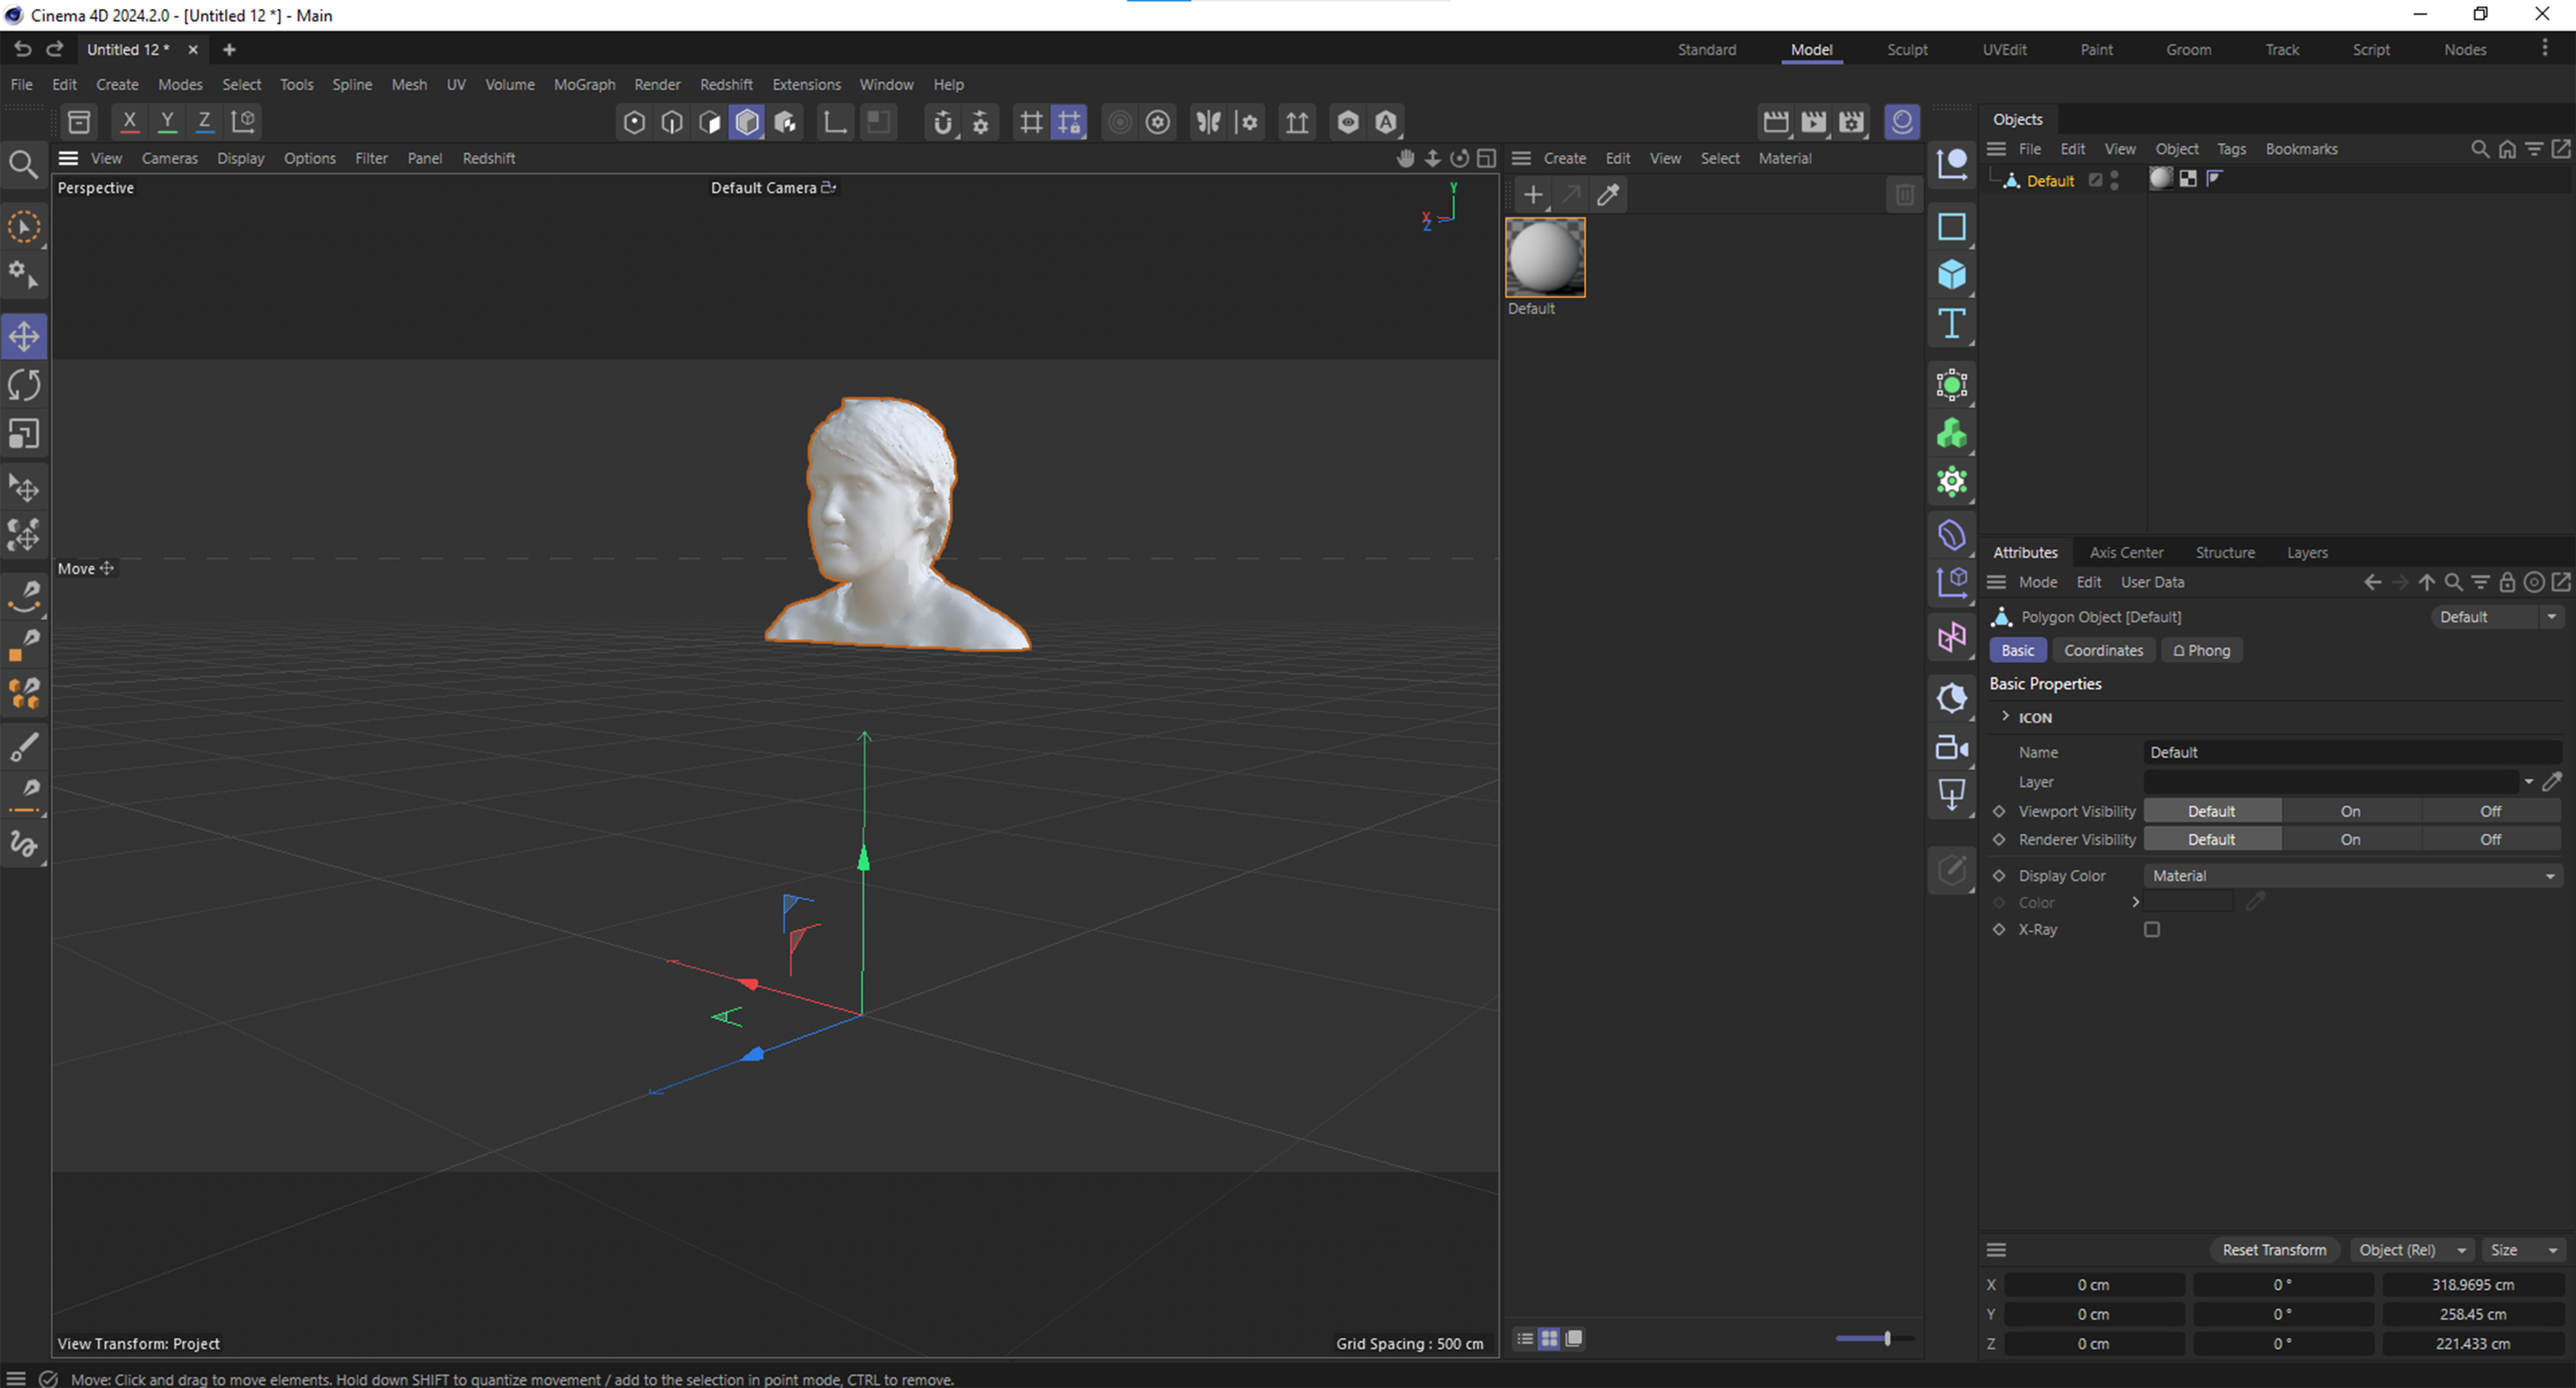Select the Rotate tool
Screen dimensions: 2576x1388
coord(24,384)
